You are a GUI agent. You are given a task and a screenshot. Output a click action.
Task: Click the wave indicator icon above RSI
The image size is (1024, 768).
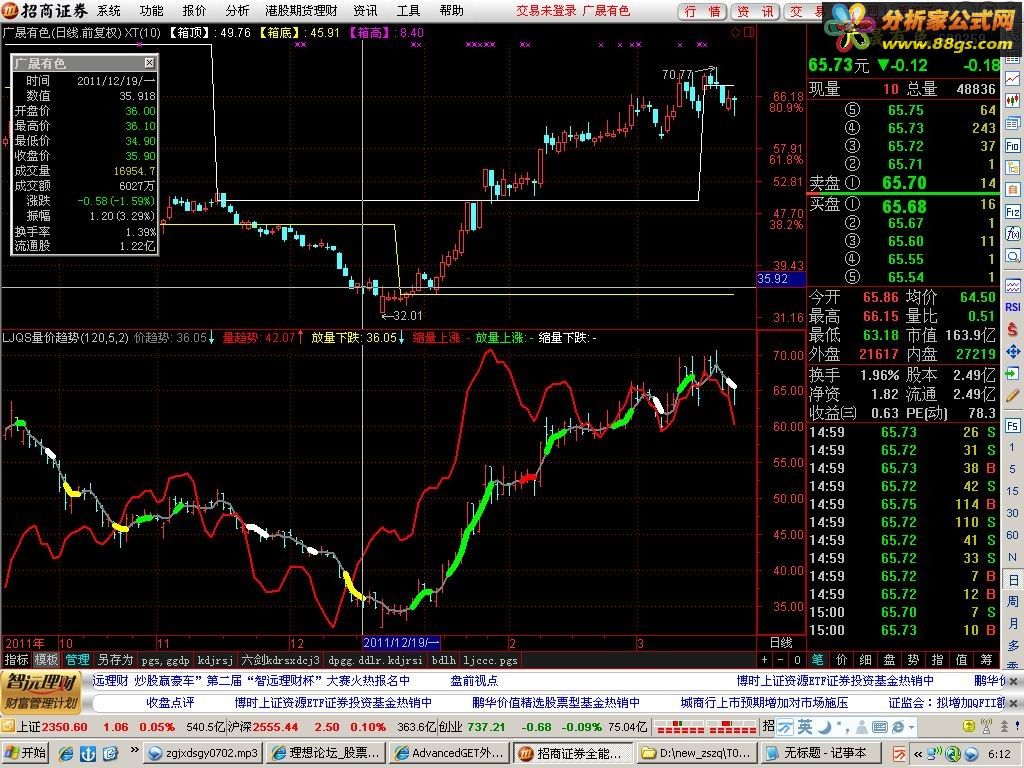coord(1012,285)
